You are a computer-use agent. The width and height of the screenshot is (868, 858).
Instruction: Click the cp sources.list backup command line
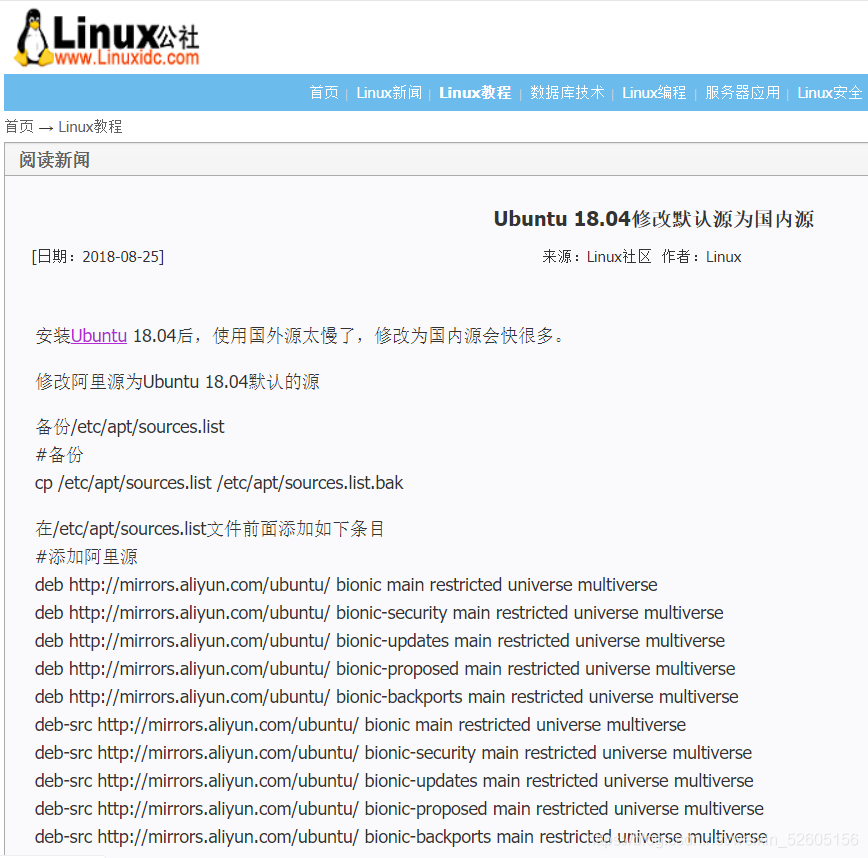coord(219,483)
